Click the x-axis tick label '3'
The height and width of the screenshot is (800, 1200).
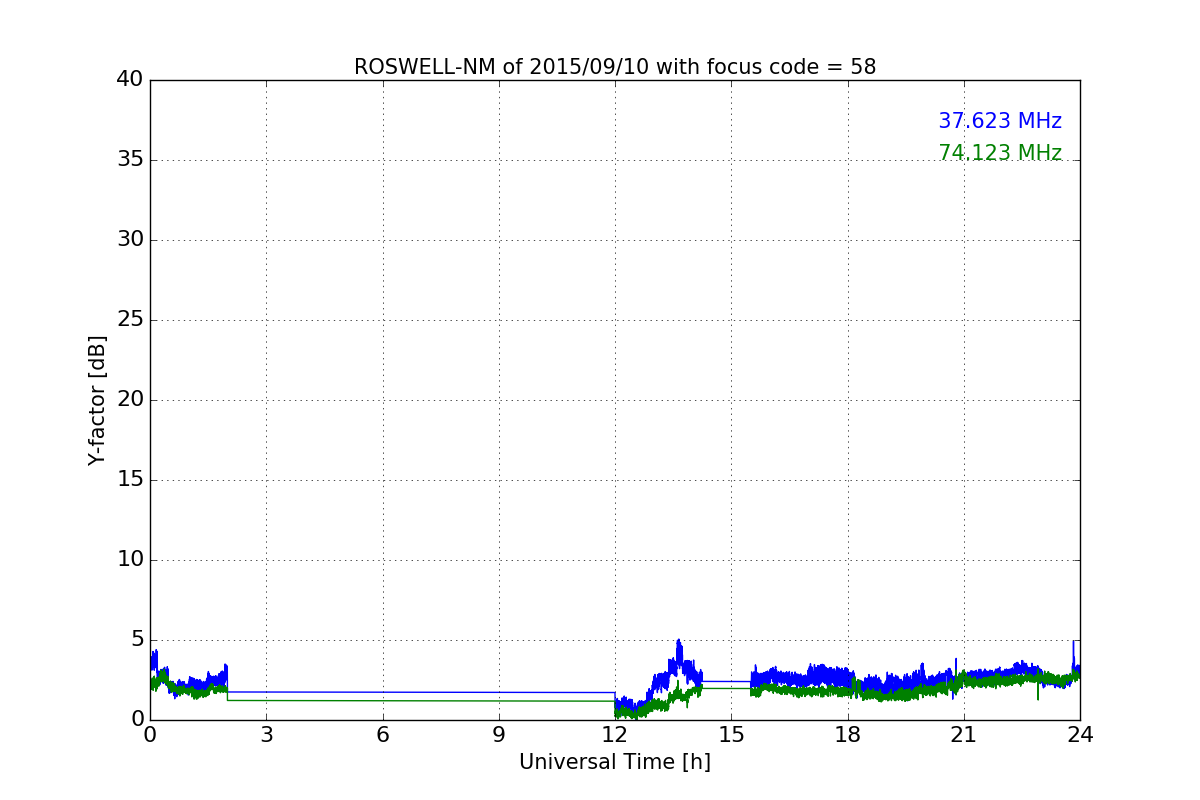tap(266, 735)
